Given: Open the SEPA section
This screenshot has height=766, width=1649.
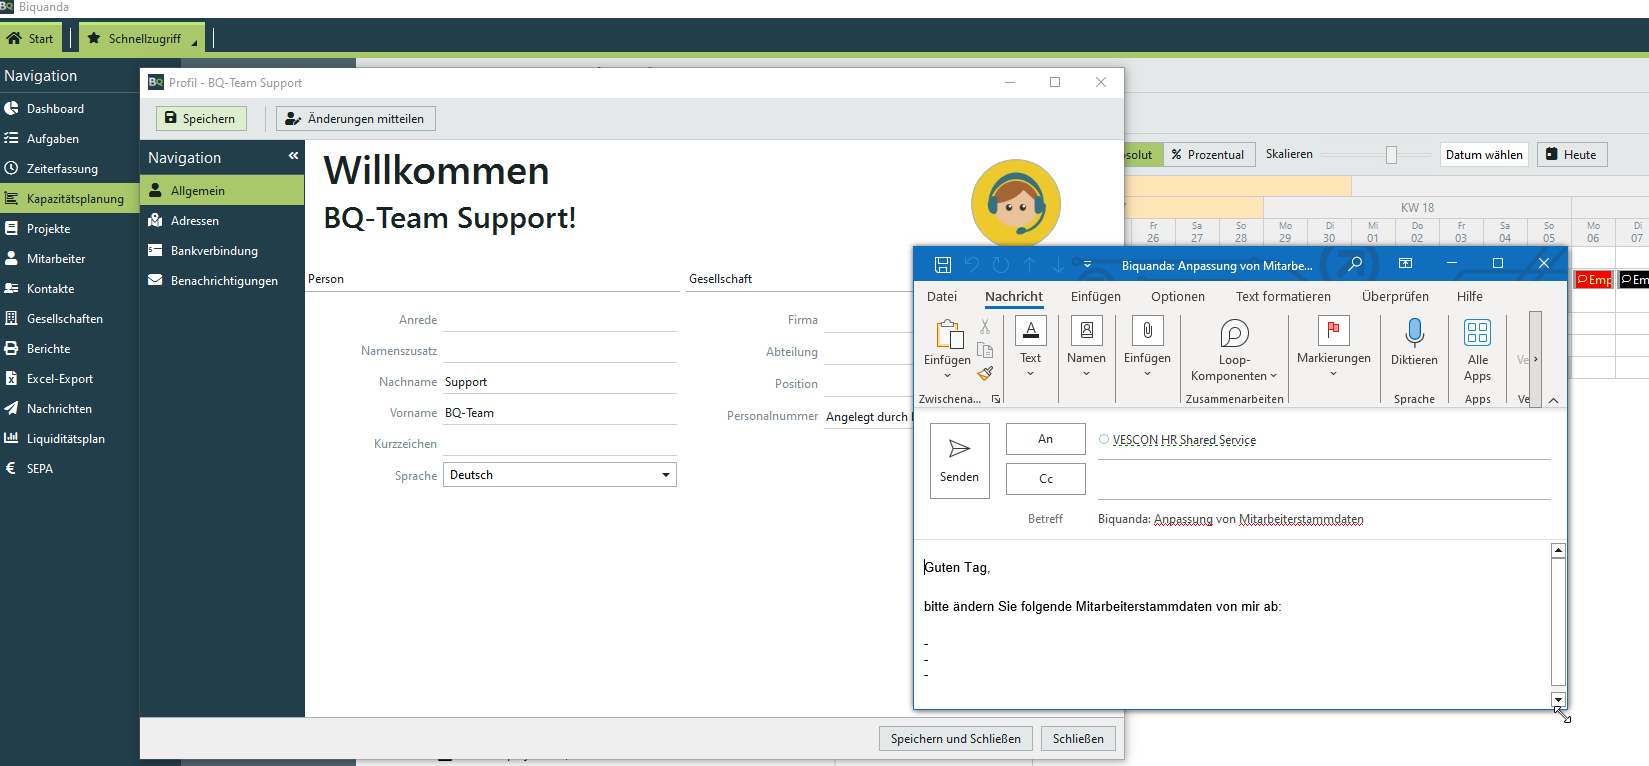Looking at the screenshot, I should pyautogui.click(x=39, y=468).
